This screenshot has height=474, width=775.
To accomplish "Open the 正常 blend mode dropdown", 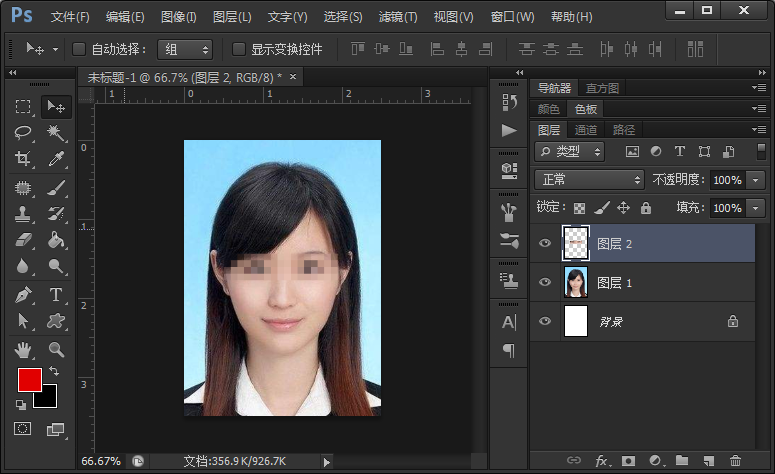I will click(x=589, y=179).
